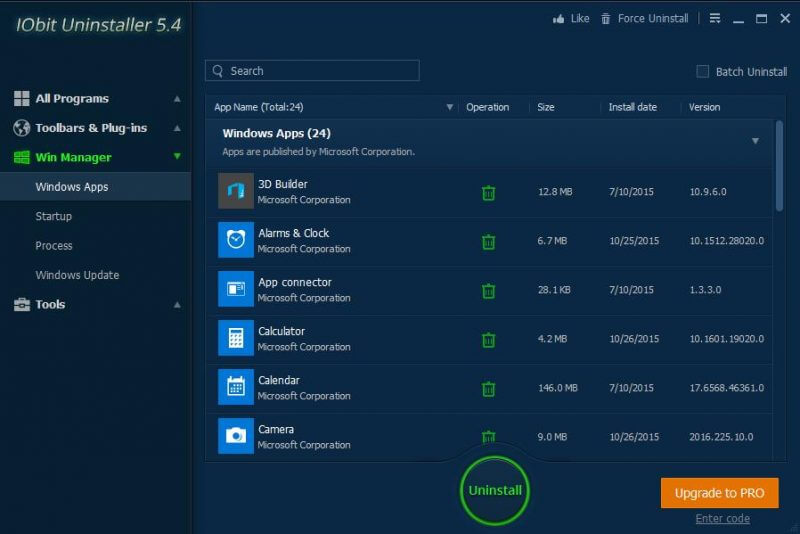Click the 146.0 MB size value

click(x=558, y=388)
